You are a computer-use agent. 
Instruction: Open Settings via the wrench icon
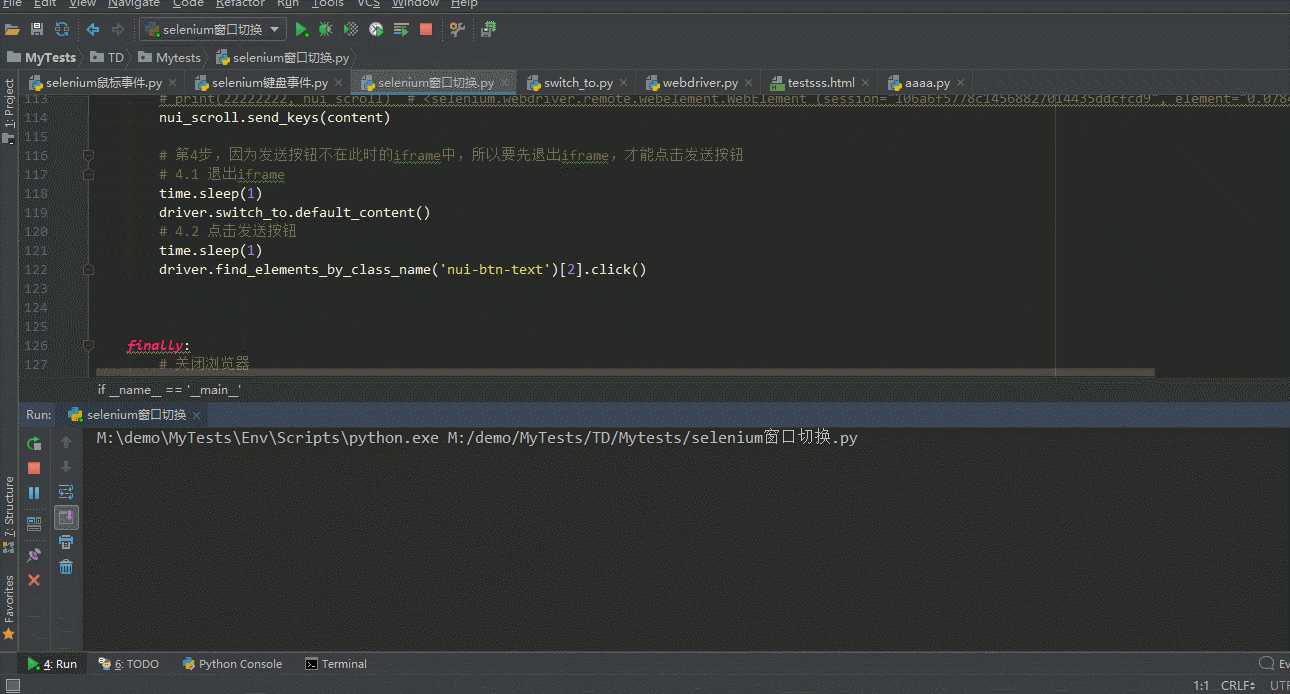(x=457, y=30)
